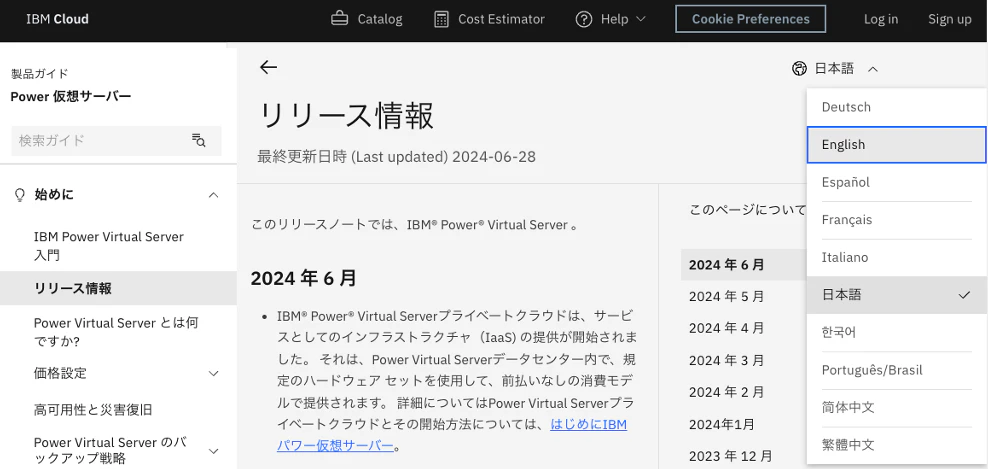988x469 pixels.
Task: Click the Log in link
Action: (881, 19)
